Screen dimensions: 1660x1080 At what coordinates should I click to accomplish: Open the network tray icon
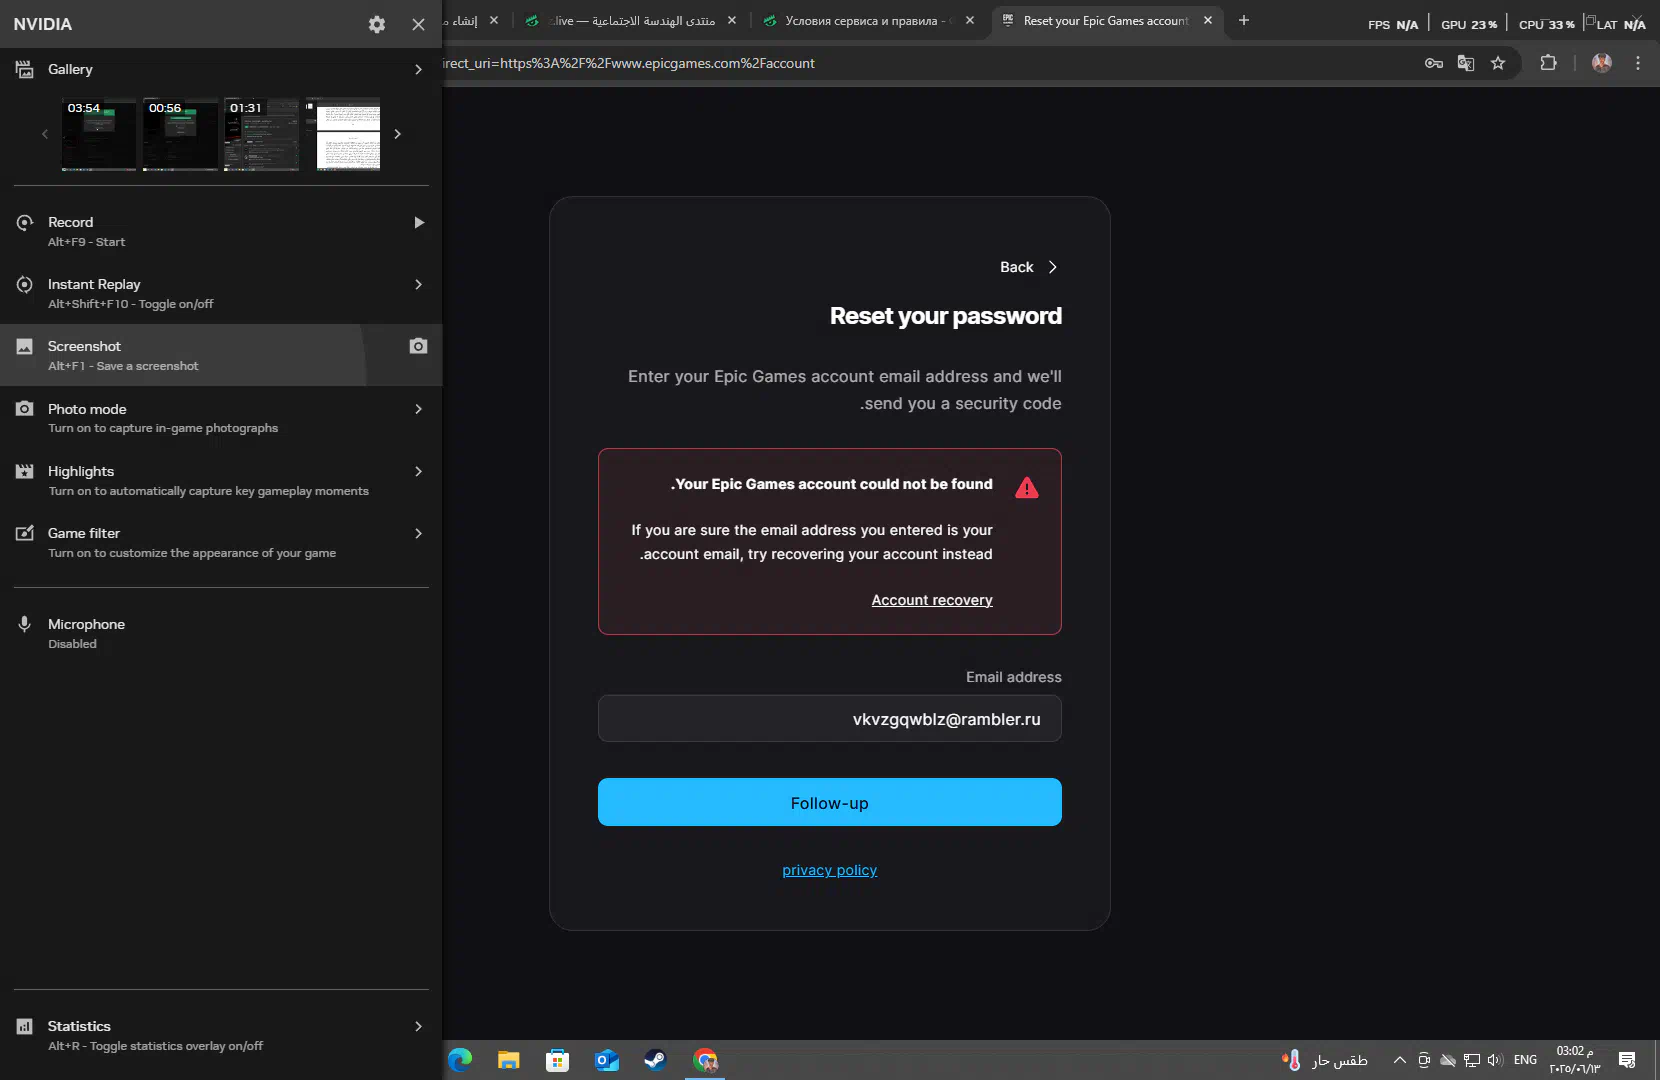[1472, 1060]
